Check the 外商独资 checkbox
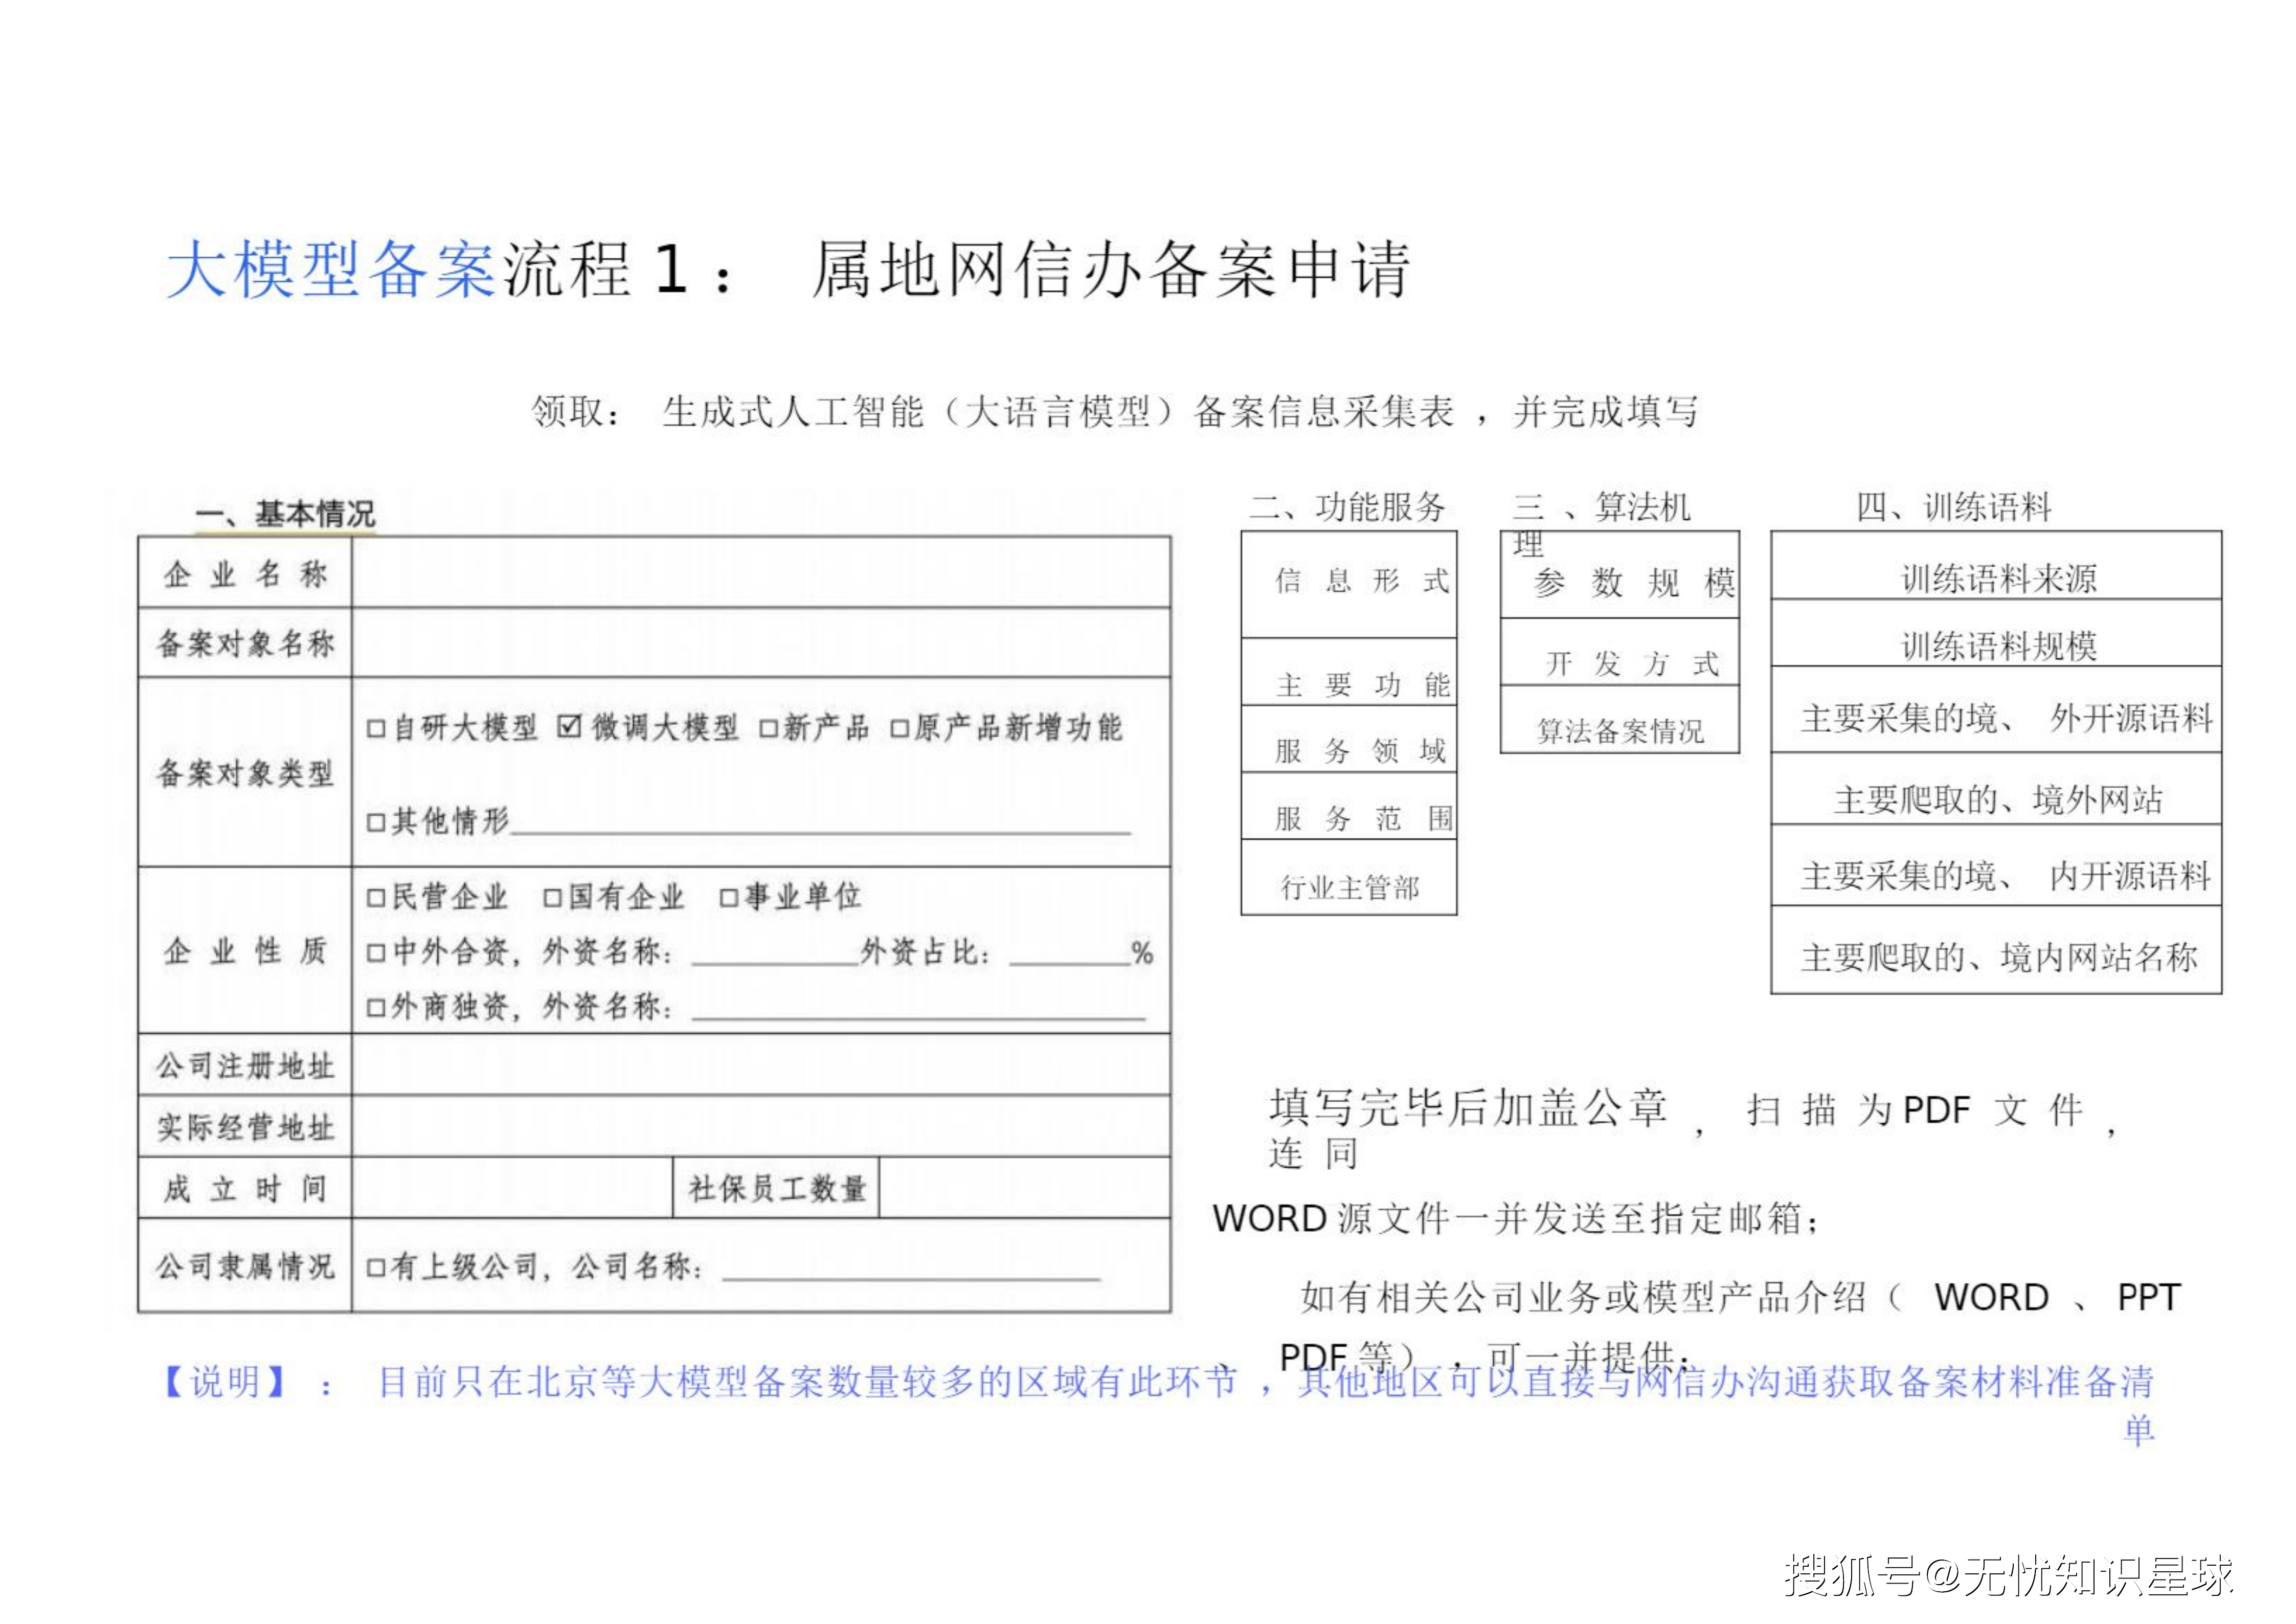This screenshot has width=2296, height=1624. pos(376,1007)
